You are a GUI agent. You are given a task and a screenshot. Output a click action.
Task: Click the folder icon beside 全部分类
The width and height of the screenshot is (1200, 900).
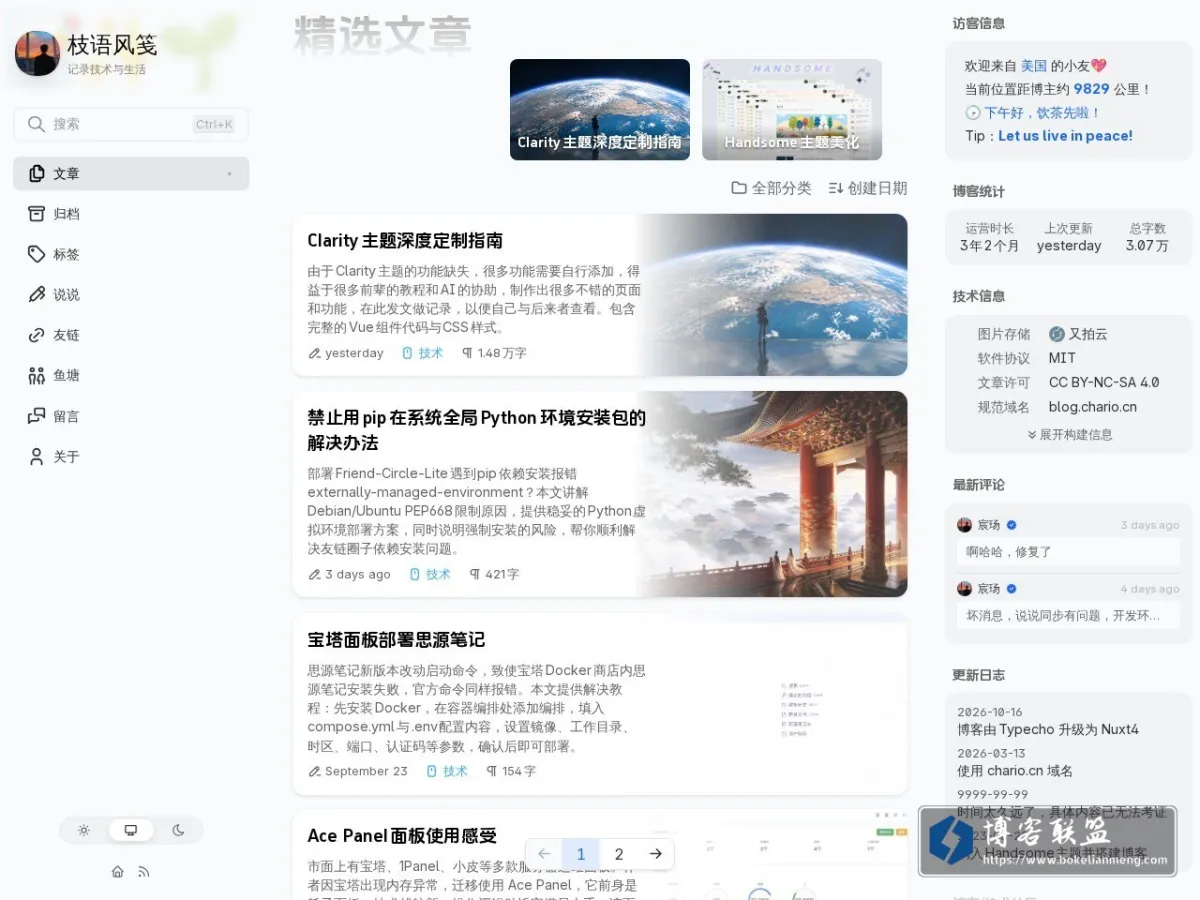click(739, 188)
